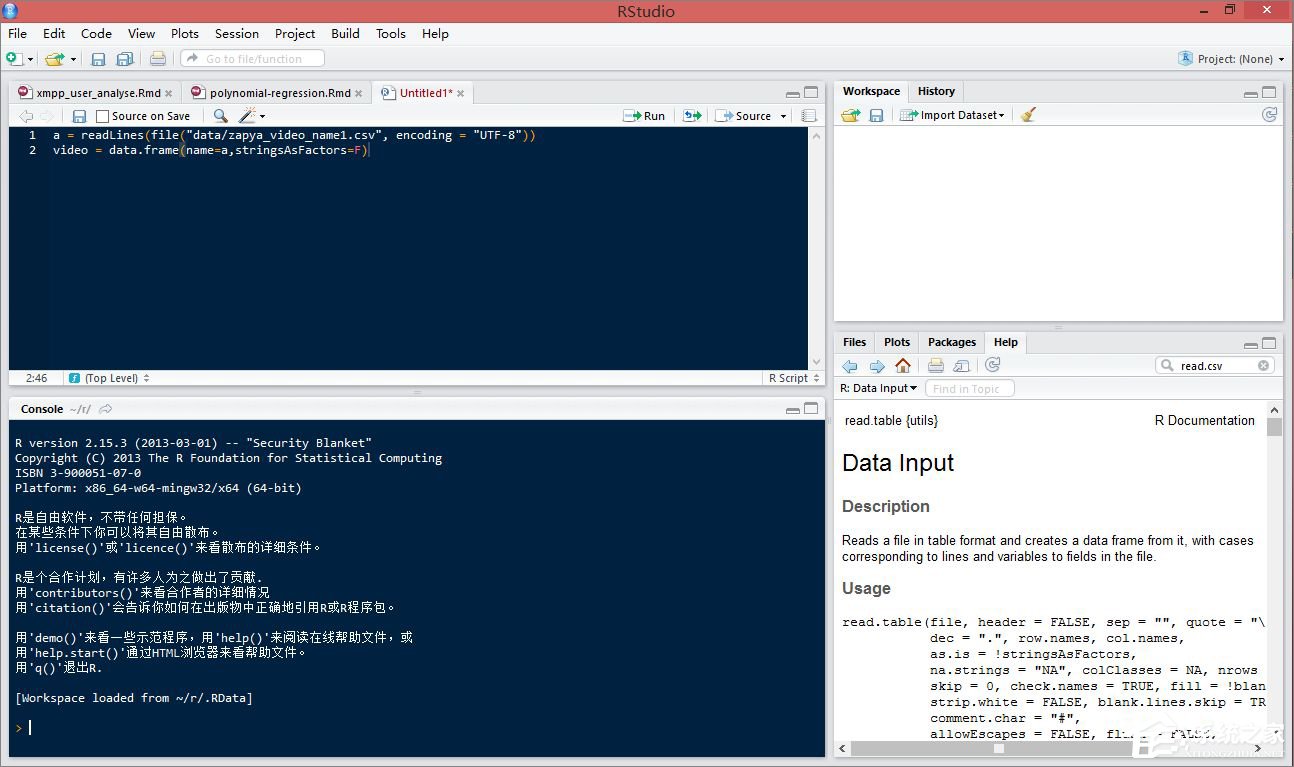Viewport: 1294px width, 767px height.
Task: Click the Run button
Action: [x=644, y=116]
